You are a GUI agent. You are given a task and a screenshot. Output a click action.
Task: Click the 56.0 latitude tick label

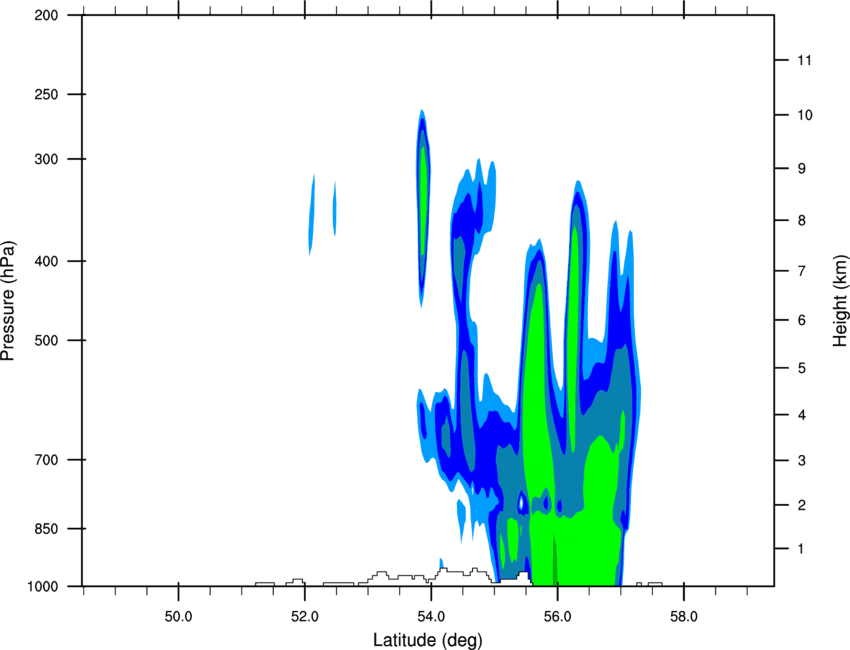[557, 614]
